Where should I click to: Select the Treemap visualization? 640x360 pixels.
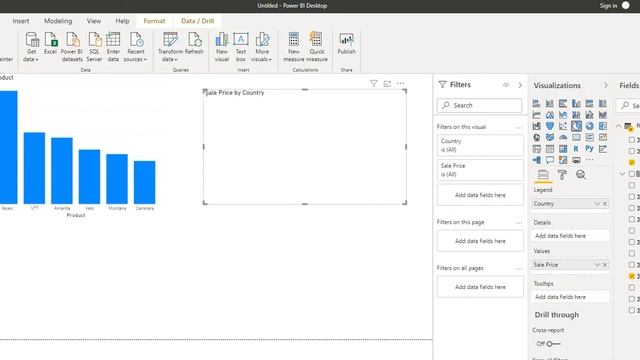pos(602,126)
